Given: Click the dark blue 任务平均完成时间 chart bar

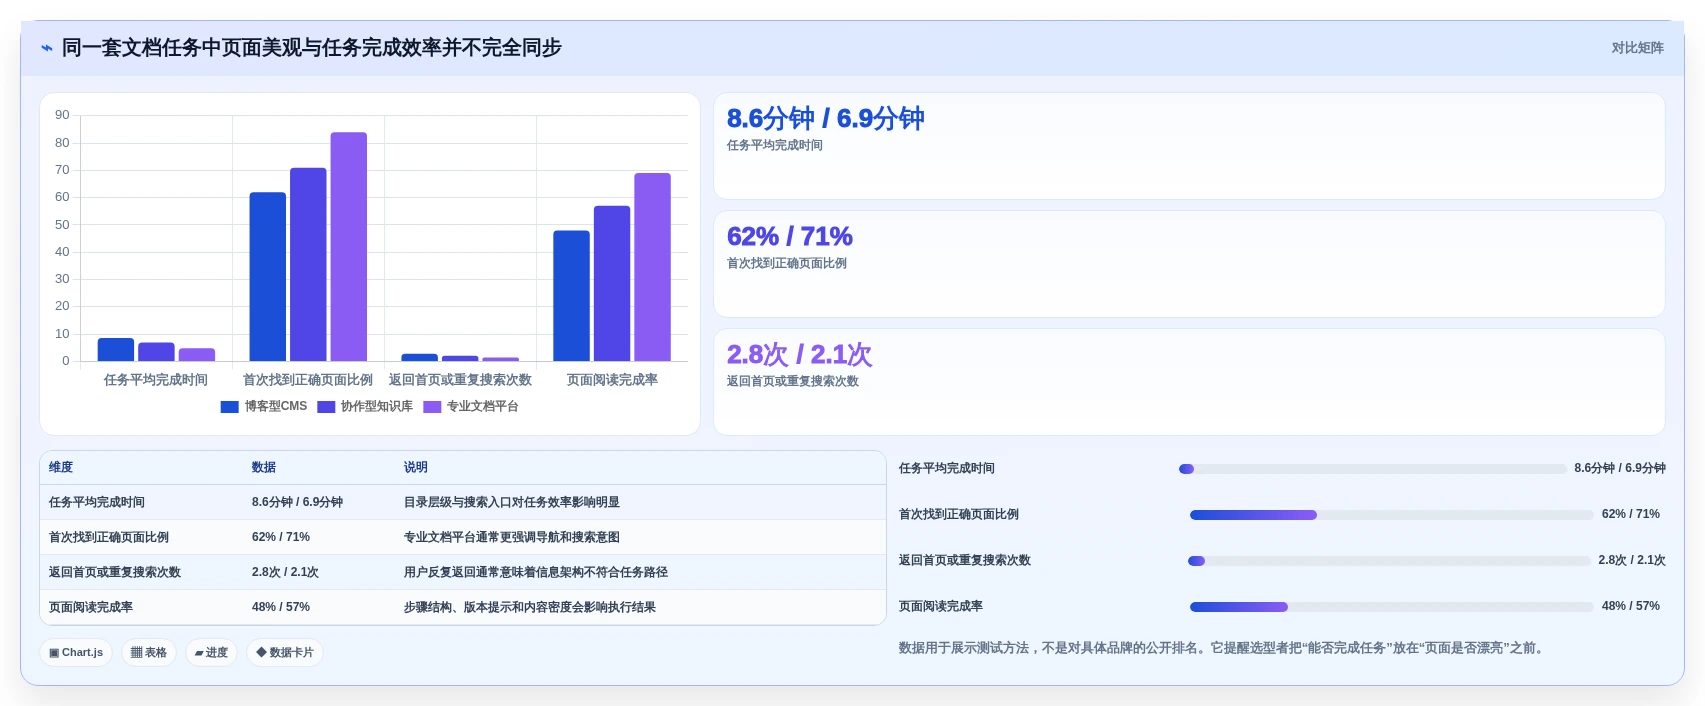Looking at the screenshot, I should [116, 350].
